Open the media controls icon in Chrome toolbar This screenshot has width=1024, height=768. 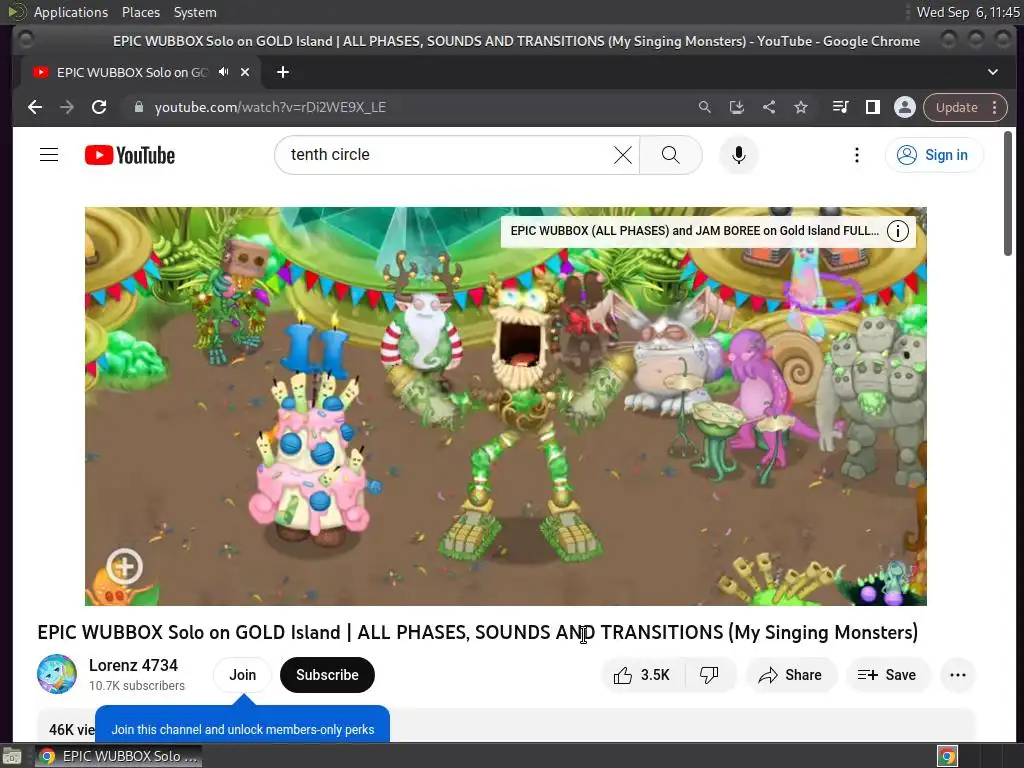click(x=840, y=107)
